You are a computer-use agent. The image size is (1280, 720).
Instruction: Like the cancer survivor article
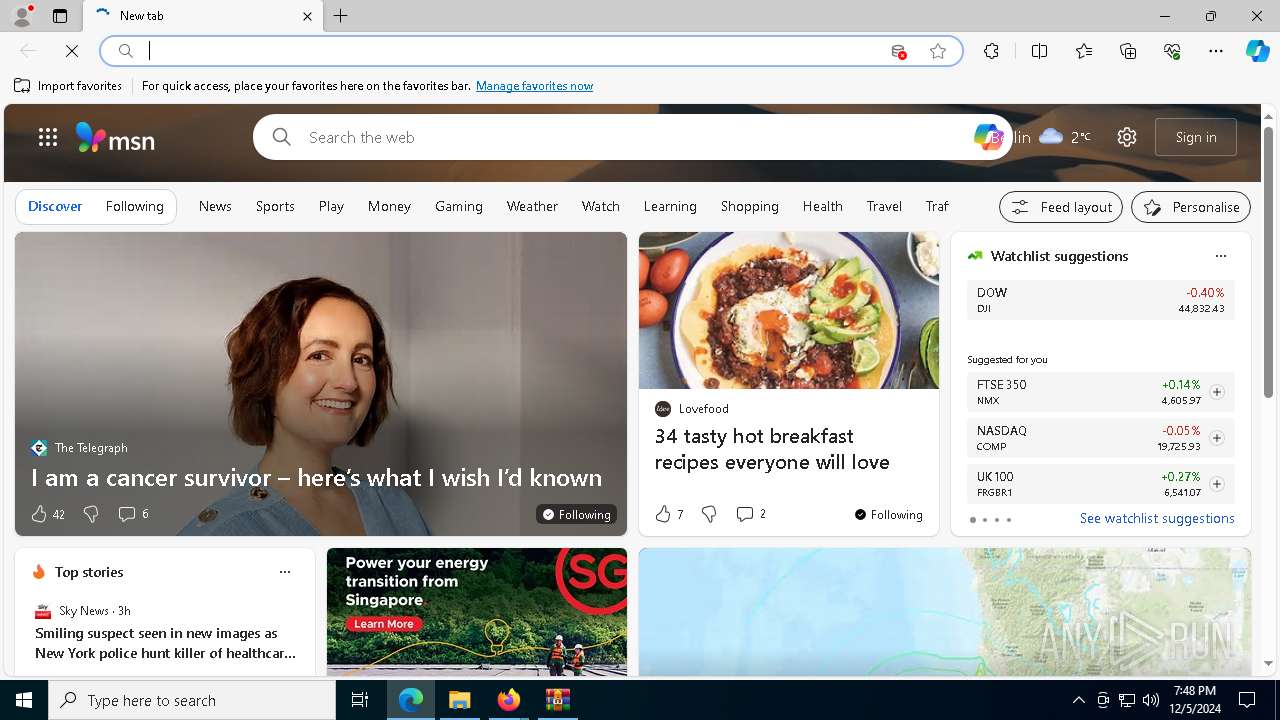click(x=39, y=514)
